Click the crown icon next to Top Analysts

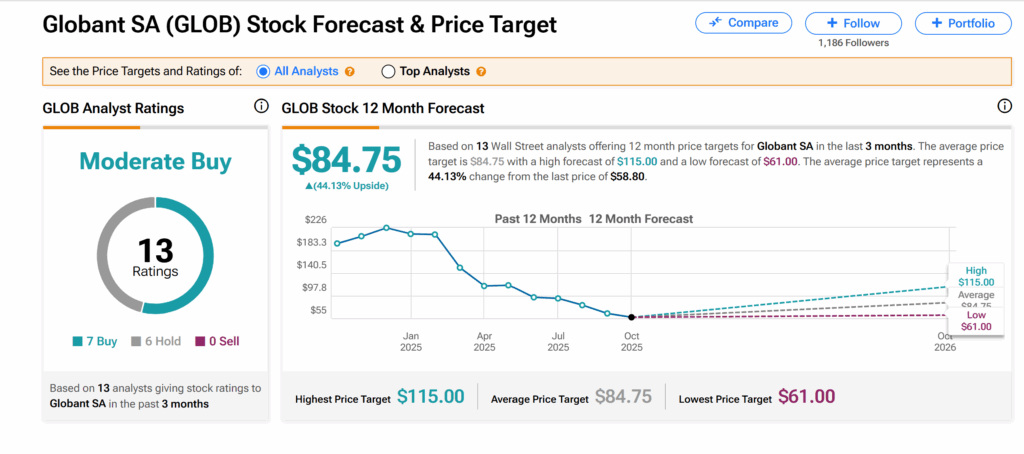point(481,72)
